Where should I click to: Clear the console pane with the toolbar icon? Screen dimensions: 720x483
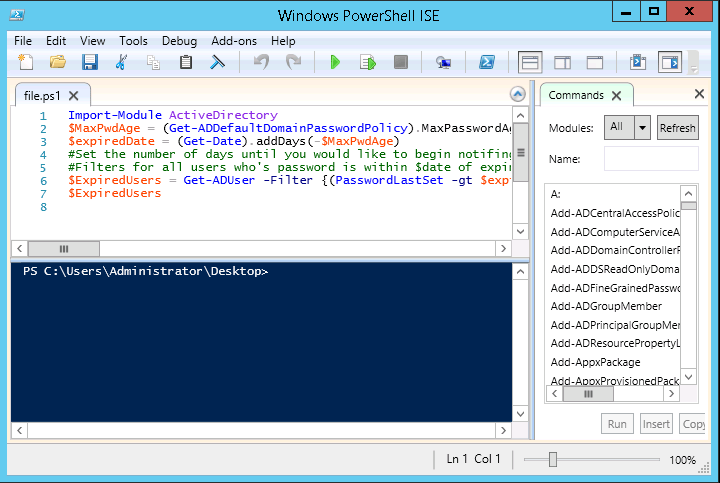(x=217, y=62)
